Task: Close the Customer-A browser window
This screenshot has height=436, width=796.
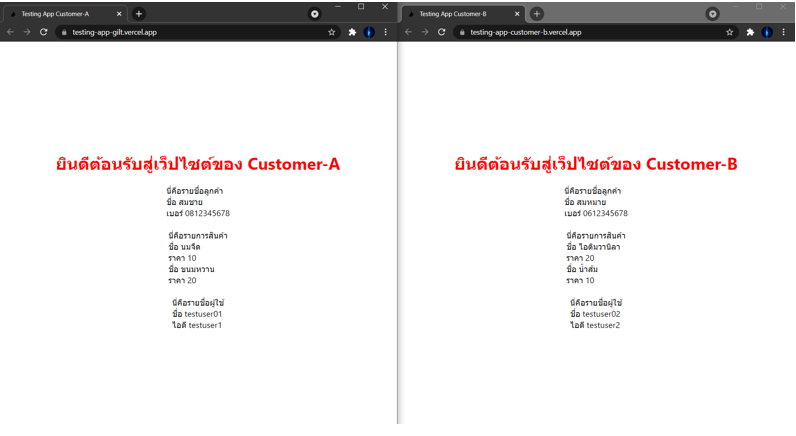Action: coord(385,7)
